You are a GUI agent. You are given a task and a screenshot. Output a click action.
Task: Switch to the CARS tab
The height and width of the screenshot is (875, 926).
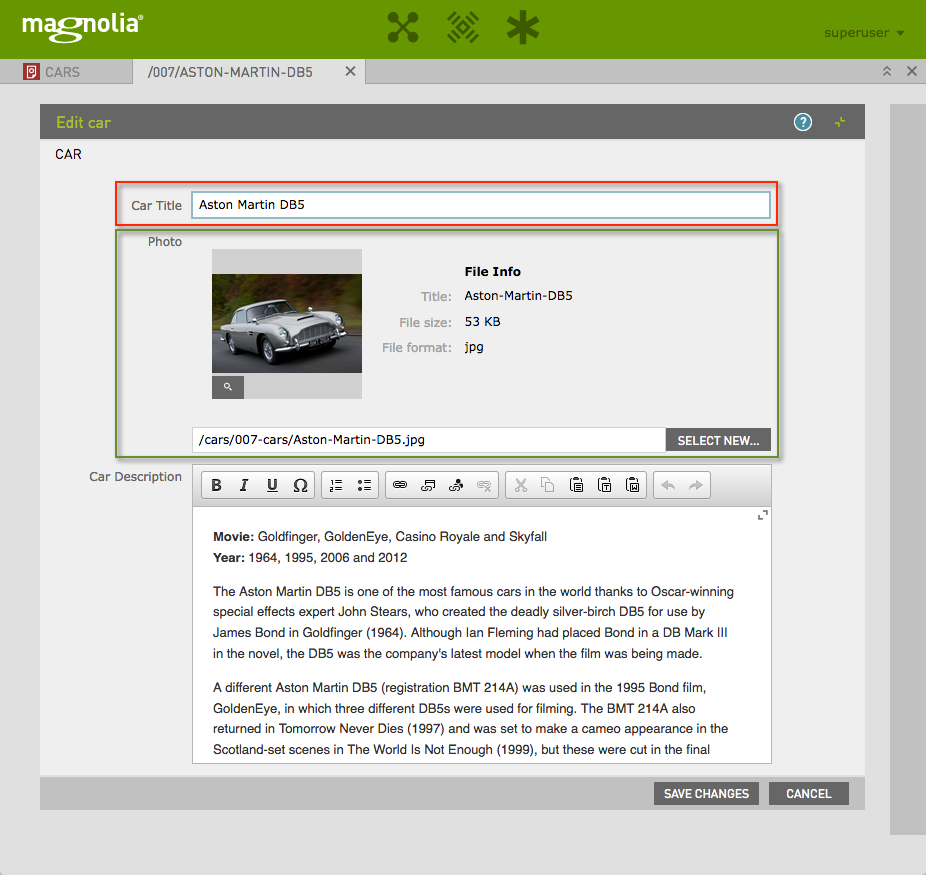pyautogui.click(x=62, y=72)
